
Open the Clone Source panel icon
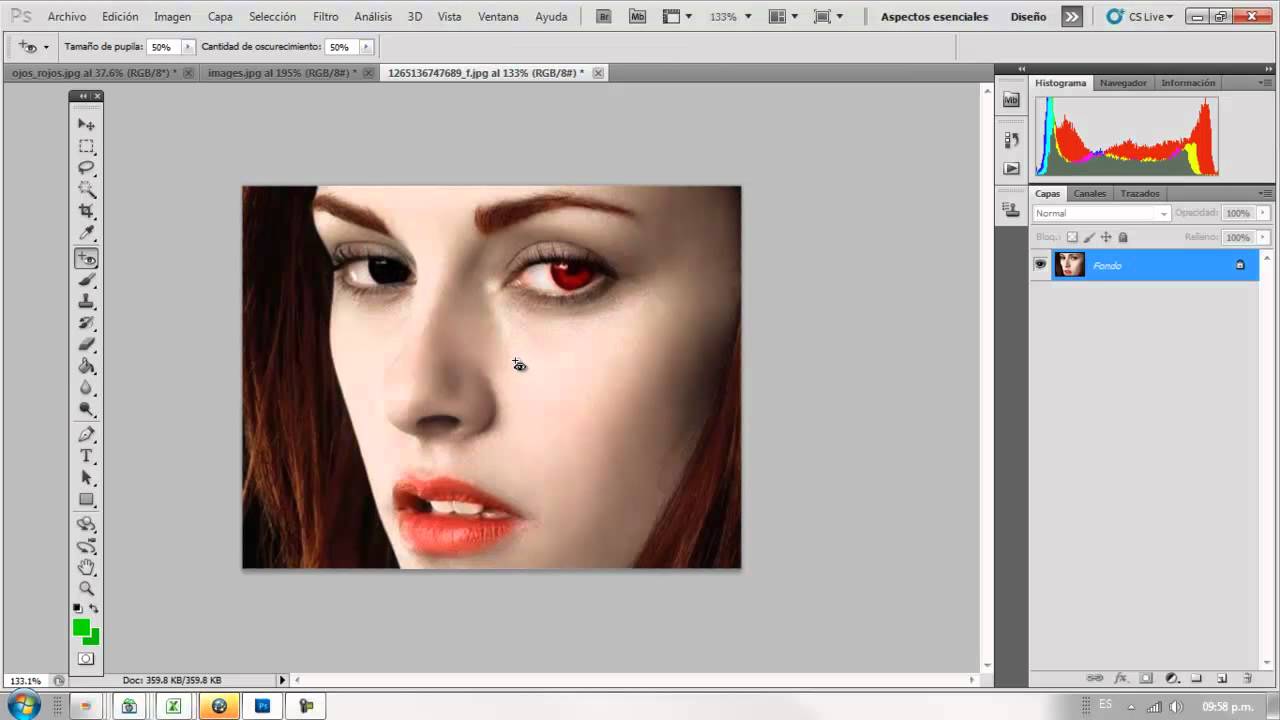coord(1011,210)
